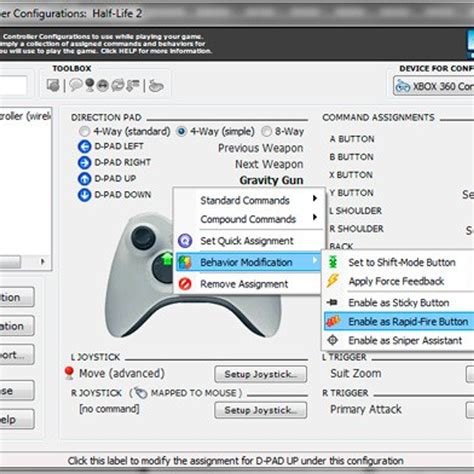Screen dimensions: 474x474
Task: Click the 'Primary Attack' R TRIGGER assignment
Action: click(366, 409)
